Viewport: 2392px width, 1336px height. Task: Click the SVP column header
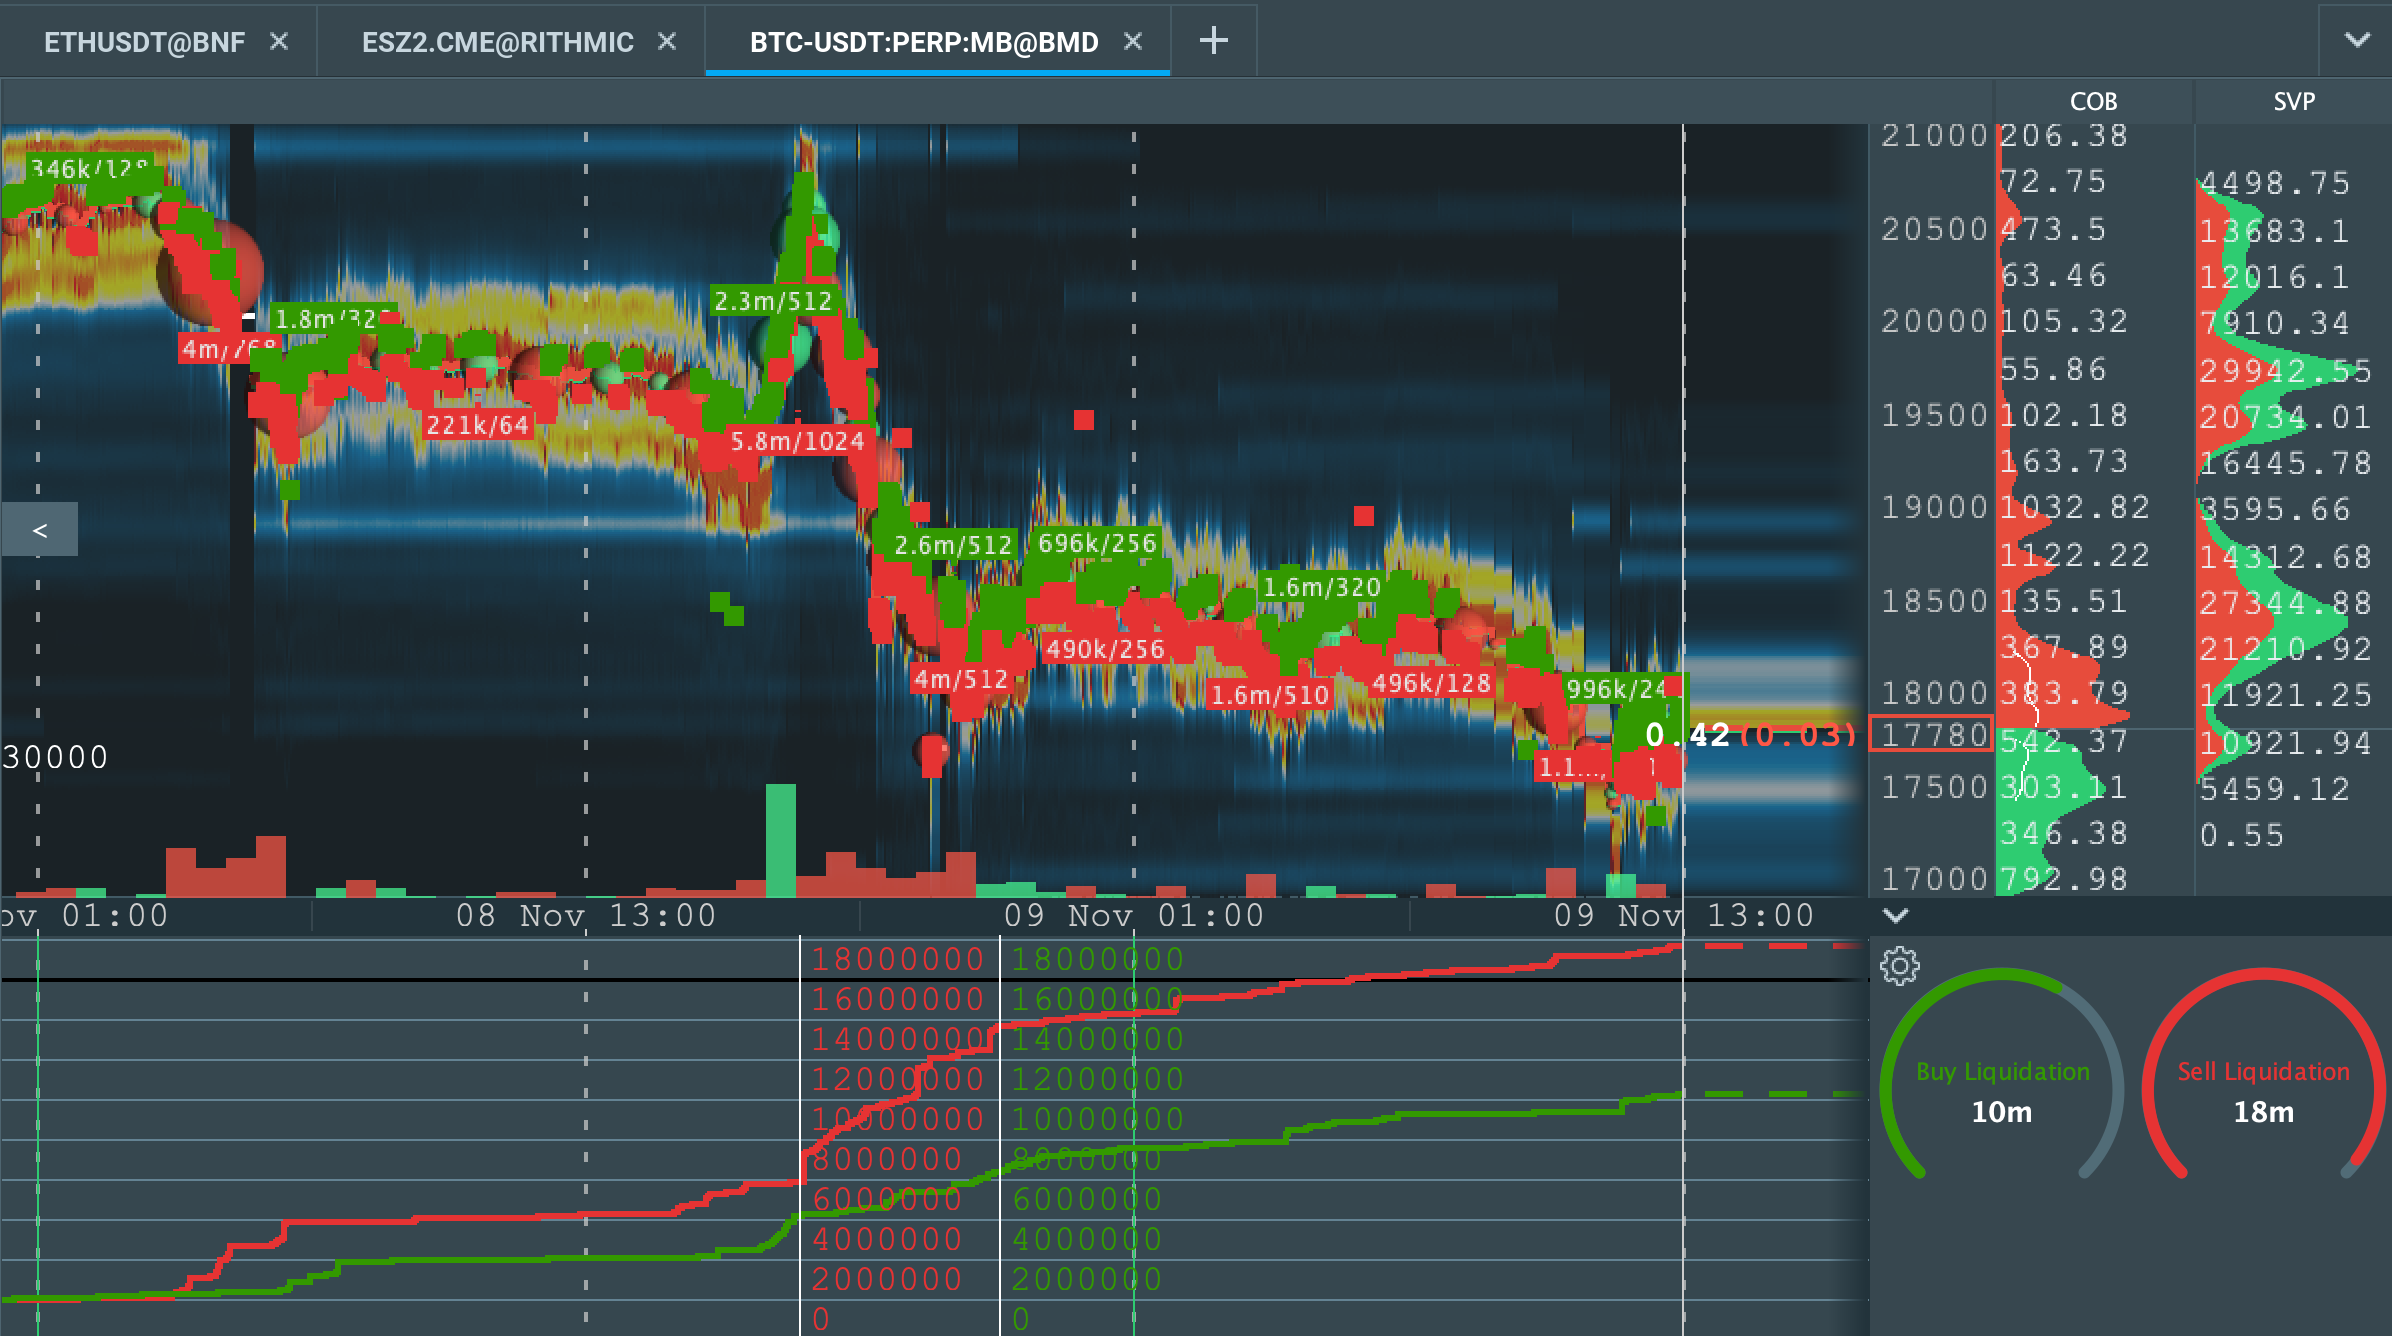pyautogui.click(x=2294, y=101)
